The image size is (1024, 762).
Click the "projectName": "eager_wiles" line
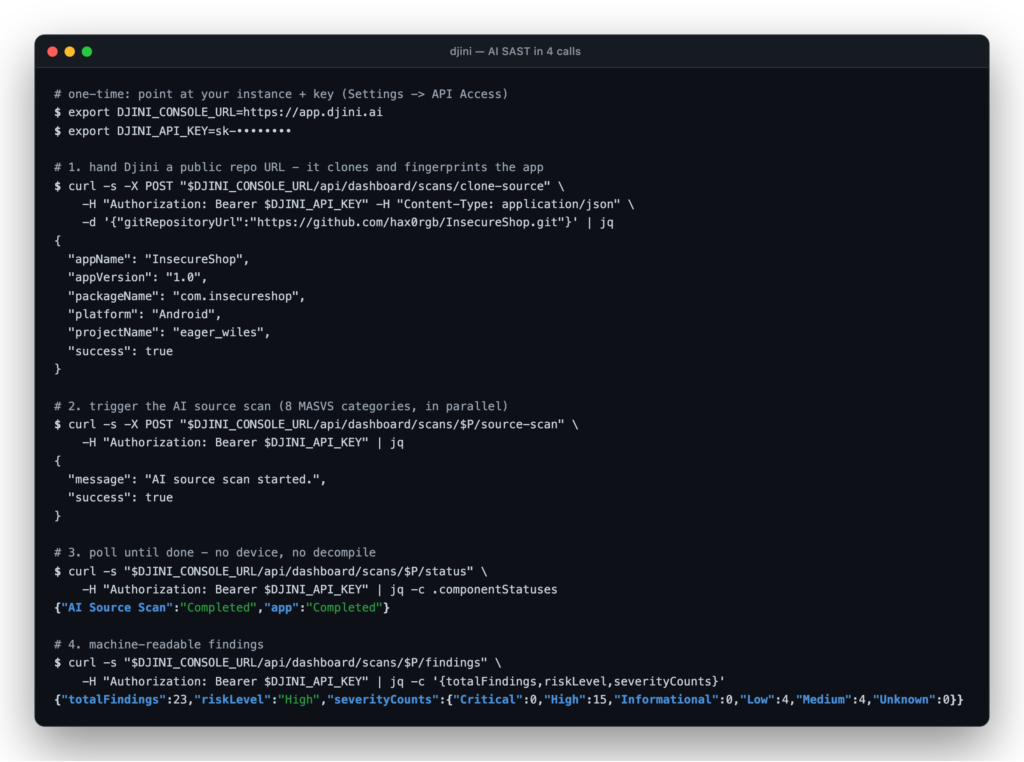click(169, 332)
